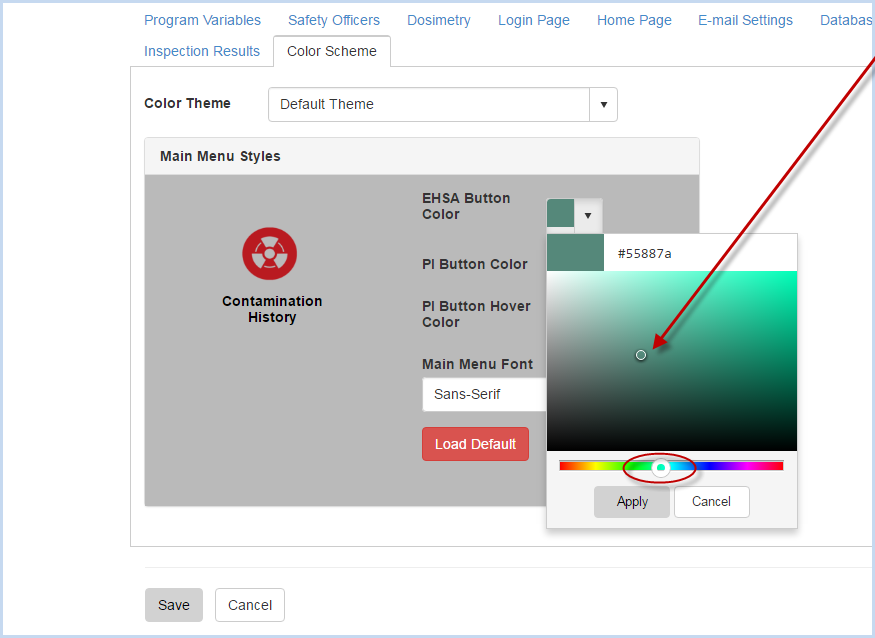
Task: Open the Color Theme dropdown arrow
Action: click(603, 104)
